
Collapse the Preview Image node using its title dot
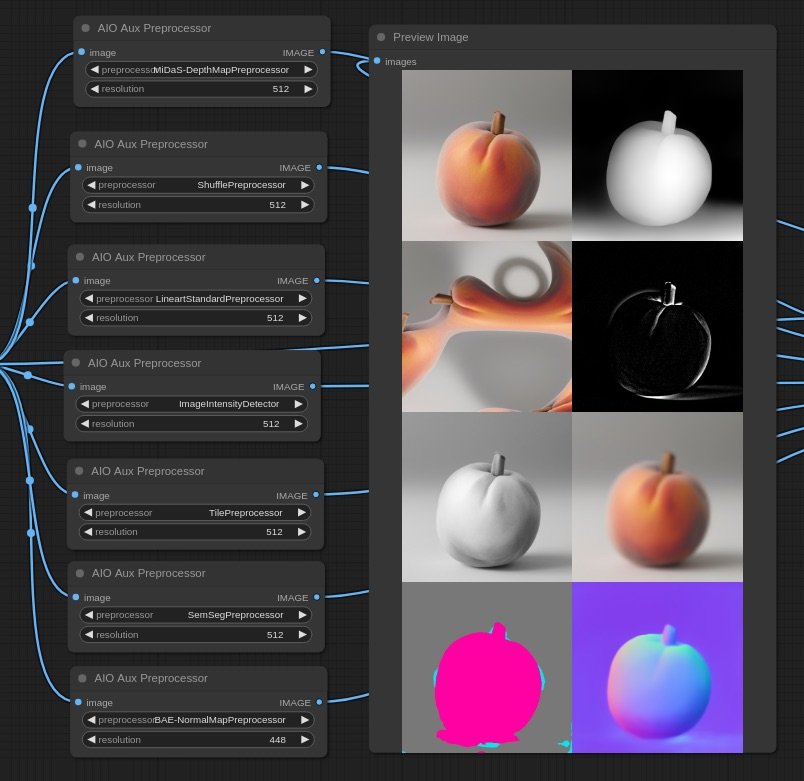380,36
